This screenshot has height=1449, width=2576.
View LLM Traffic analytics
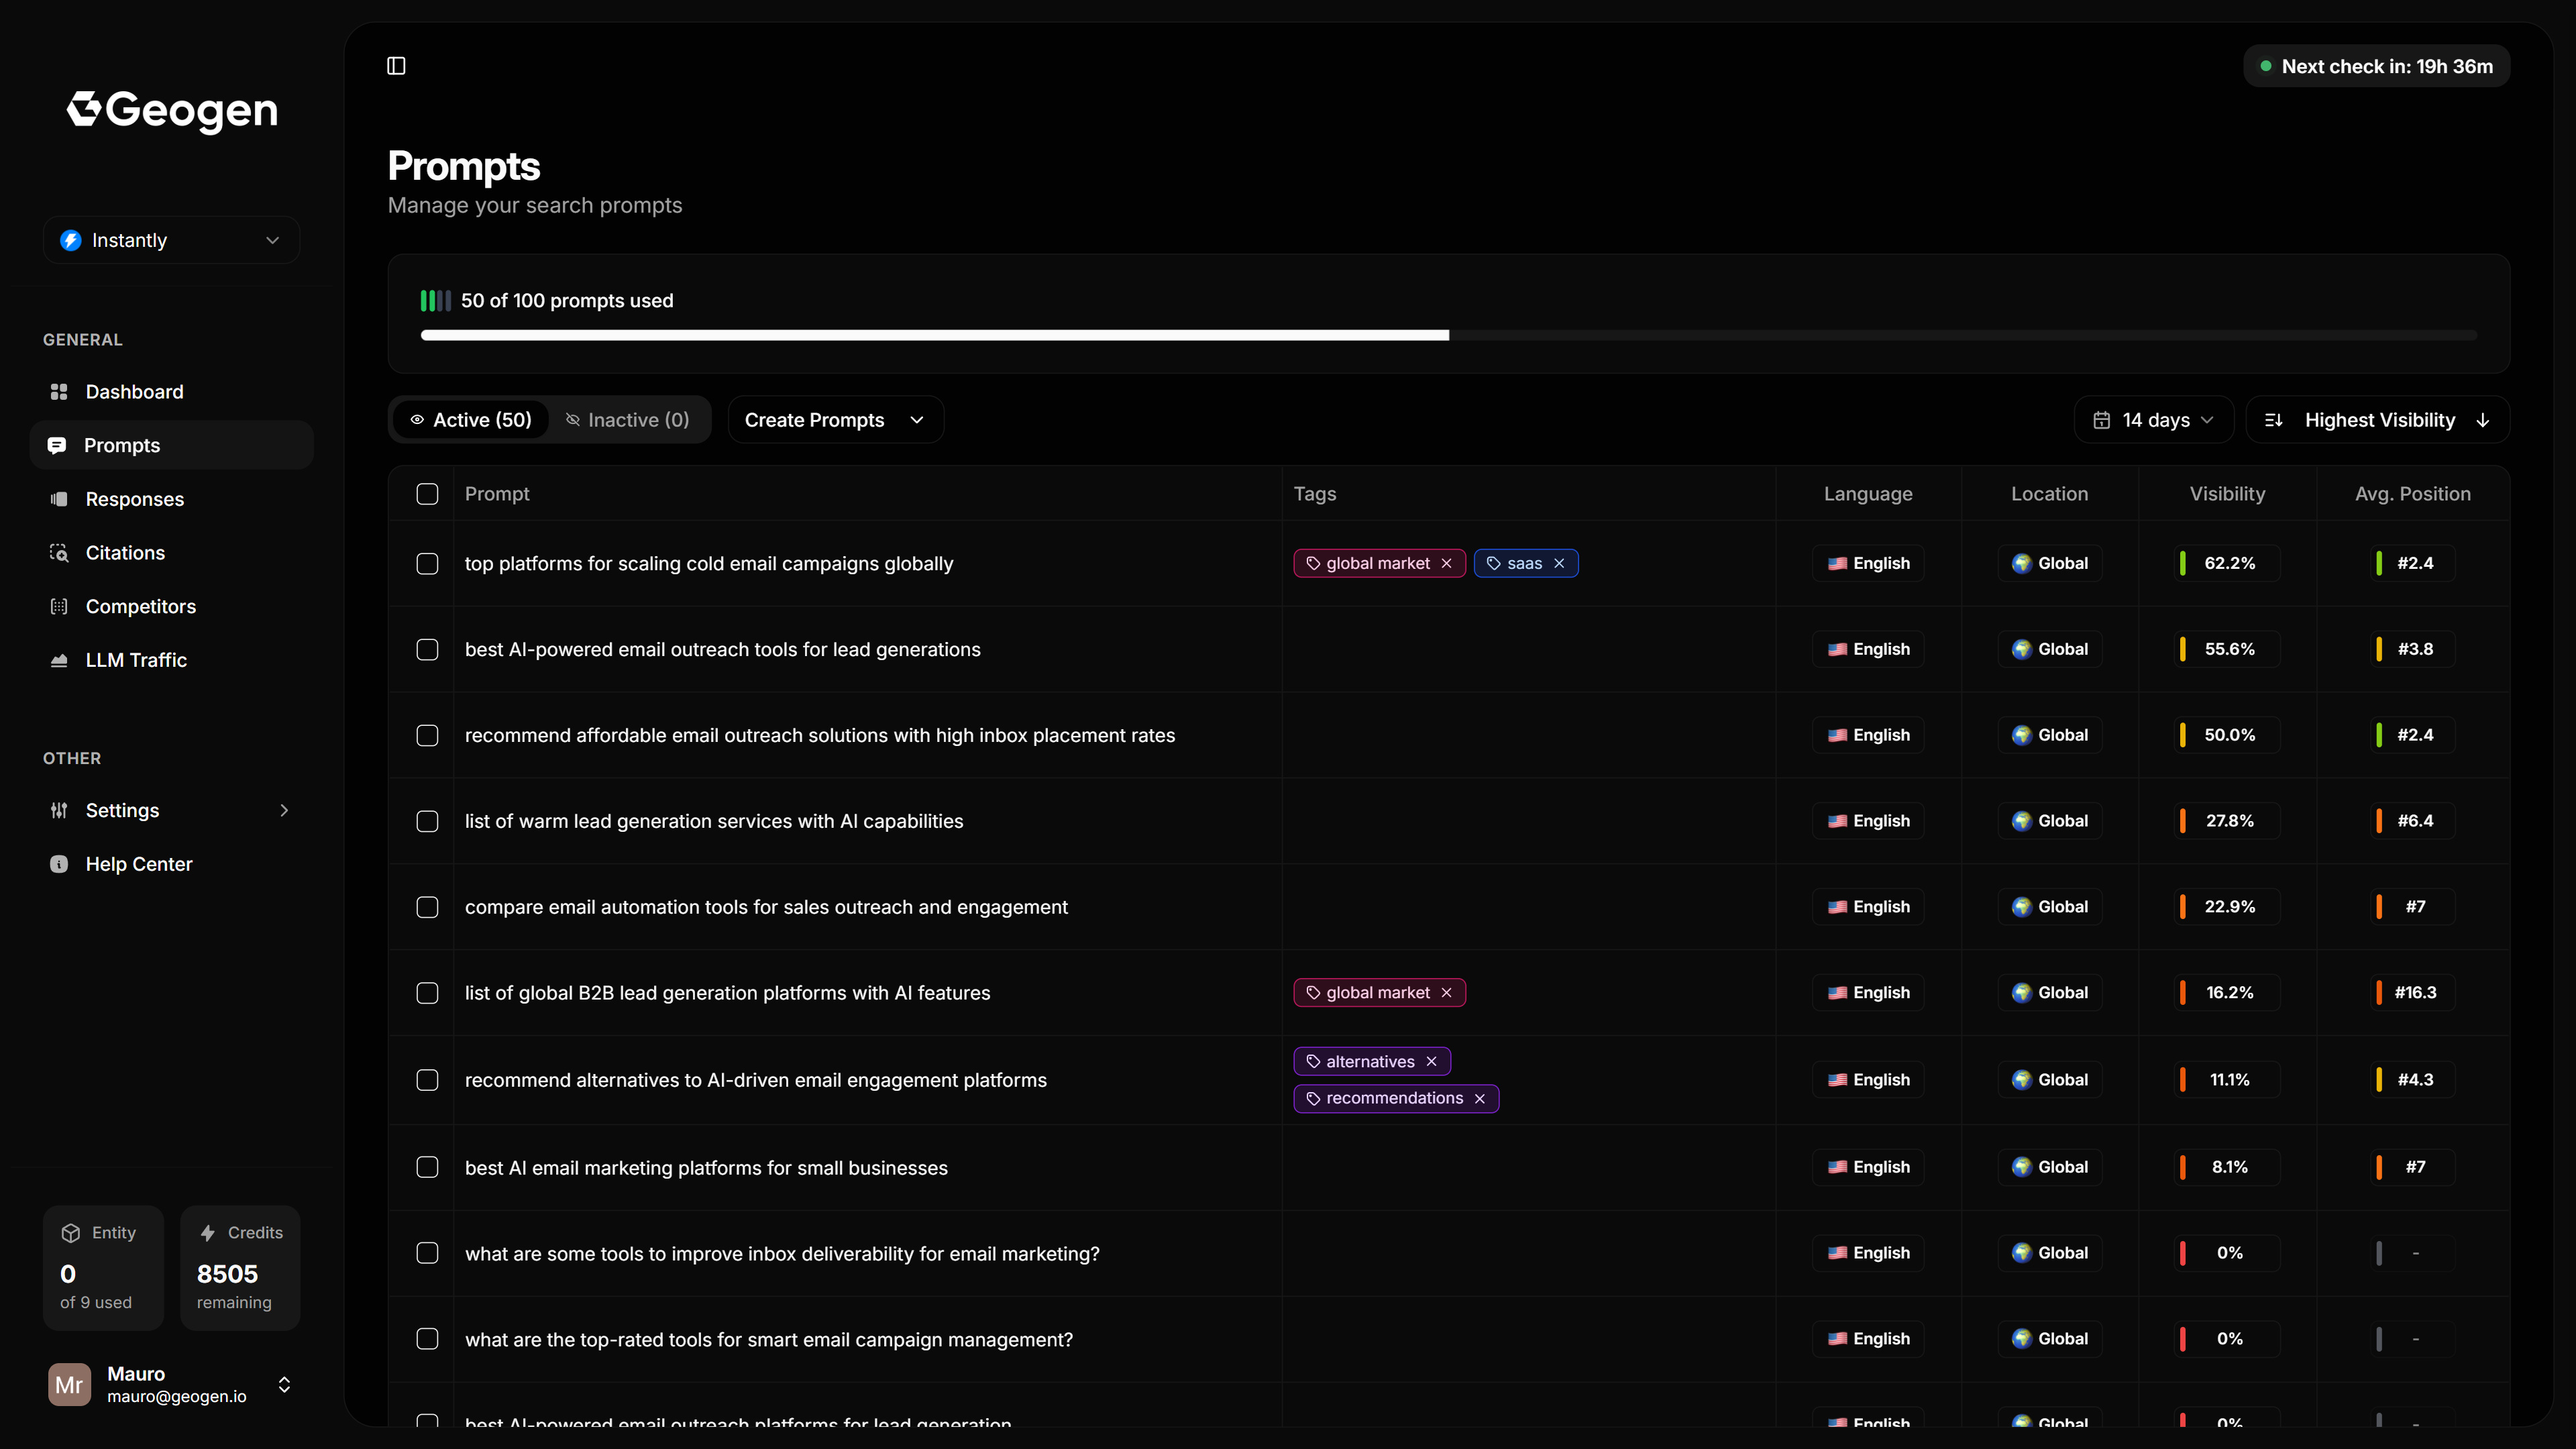pos(136,659)
